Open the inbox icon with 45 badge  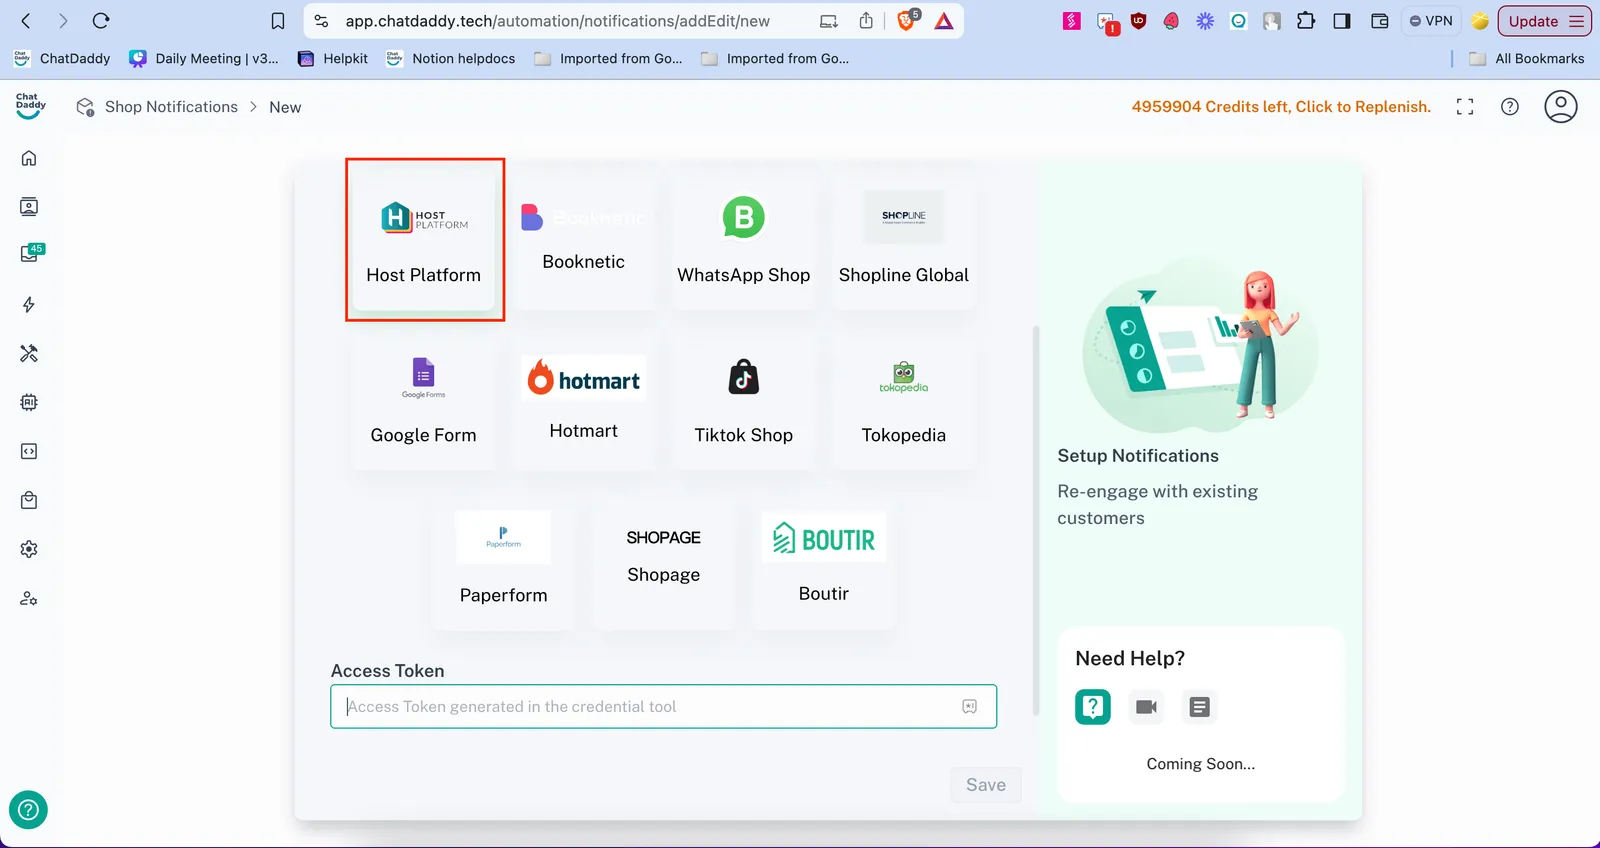click(30, 254)
